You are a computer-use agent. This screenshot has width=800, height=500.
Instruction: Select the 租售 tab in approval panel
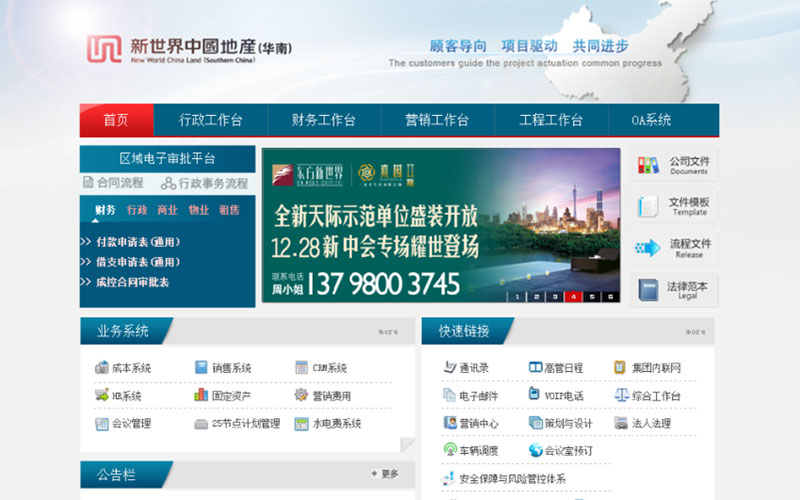[229, 210]
